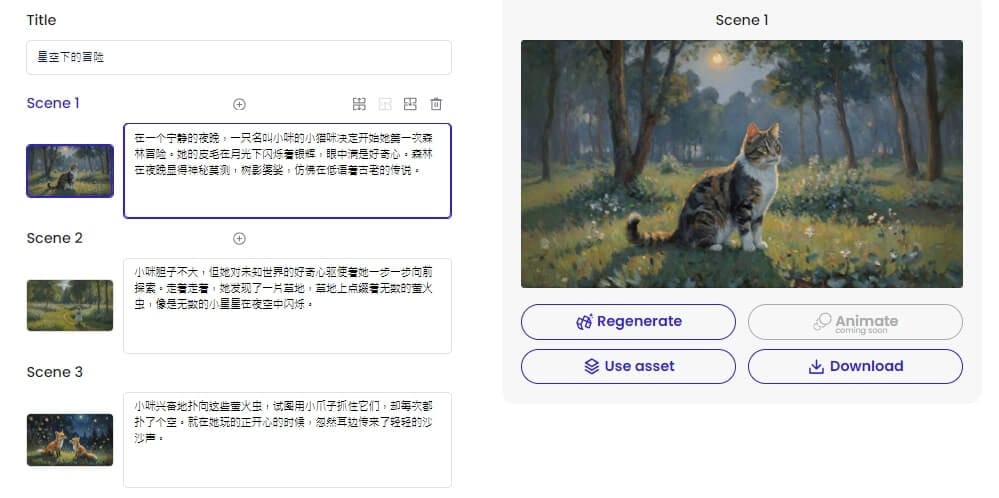This screenshot has width=999, height=498.
Task: Download the Scene 1 image
Action: click(x=855, y=366)
